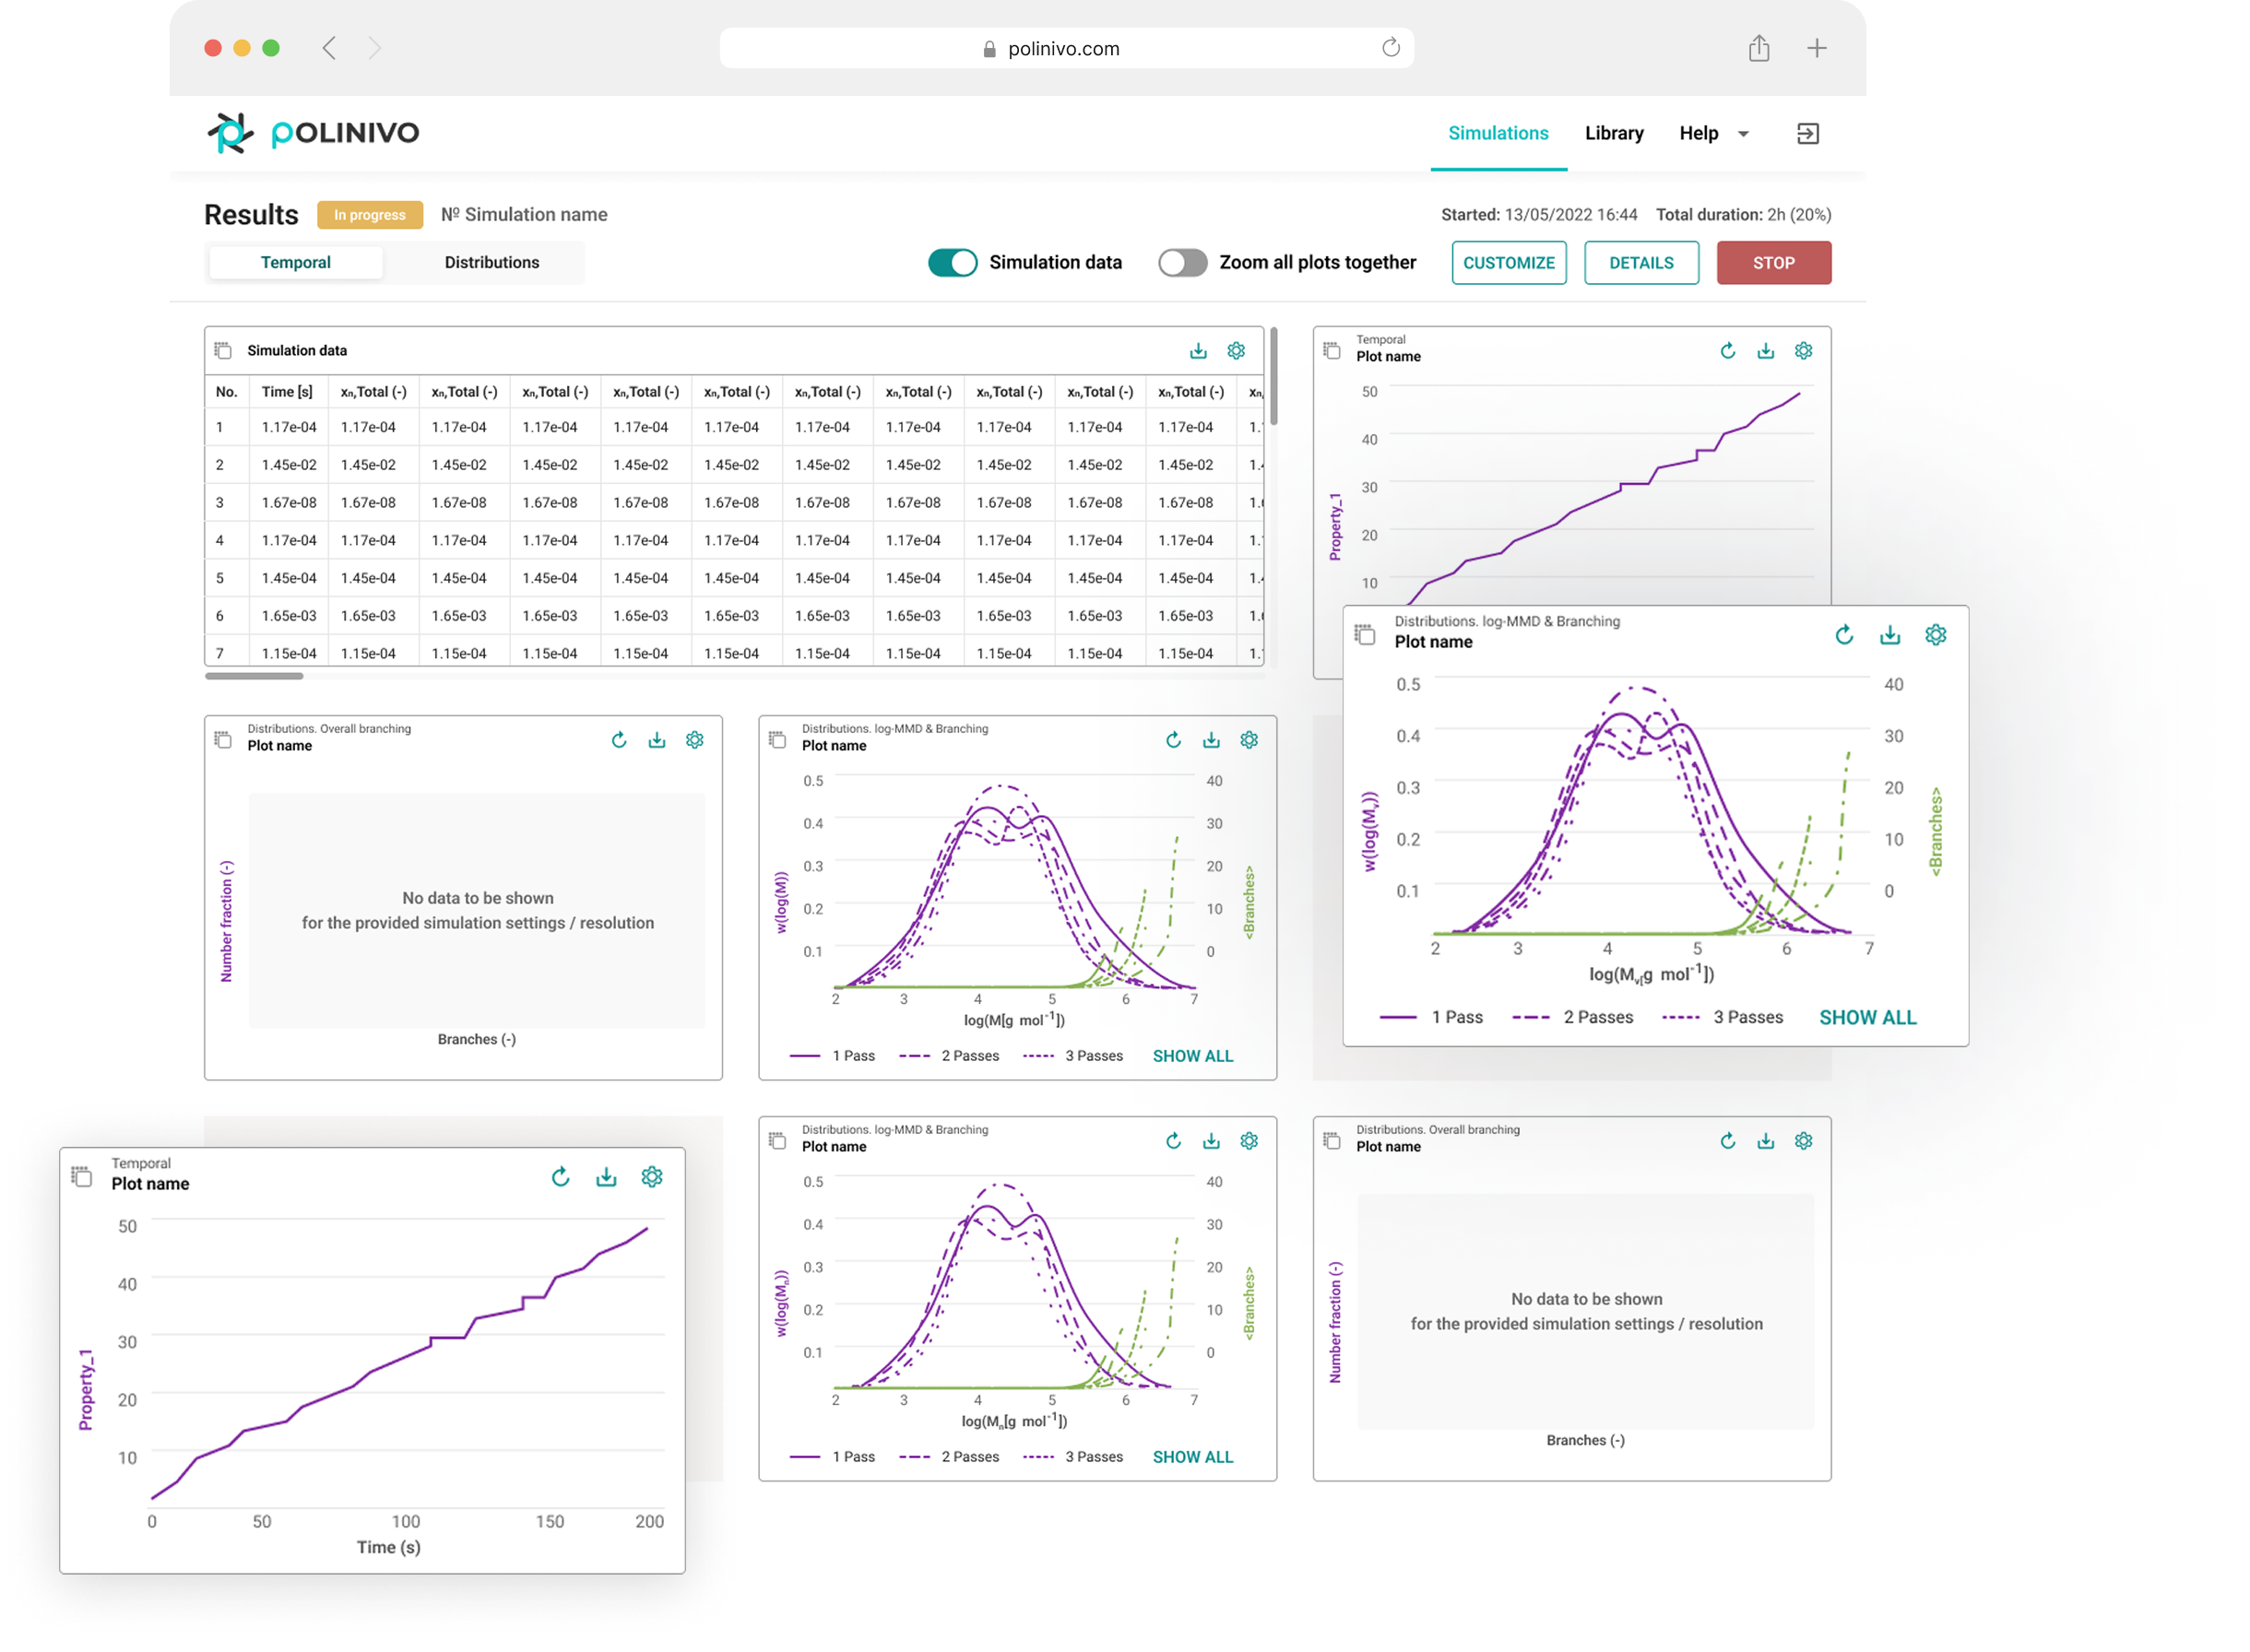Refresh the middle-row log-MMD & Branching plot
This screenshot has height=1652, width=2250.
click(x=1173, y=740)
